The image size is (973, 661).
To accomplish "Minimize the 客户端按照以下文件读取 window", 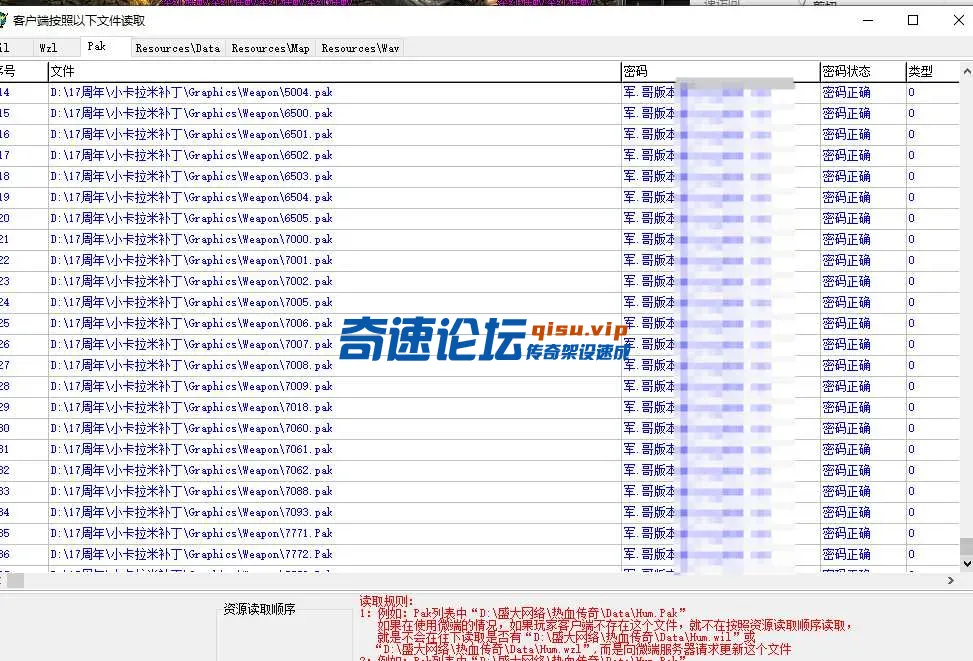I will coord(868,20).
